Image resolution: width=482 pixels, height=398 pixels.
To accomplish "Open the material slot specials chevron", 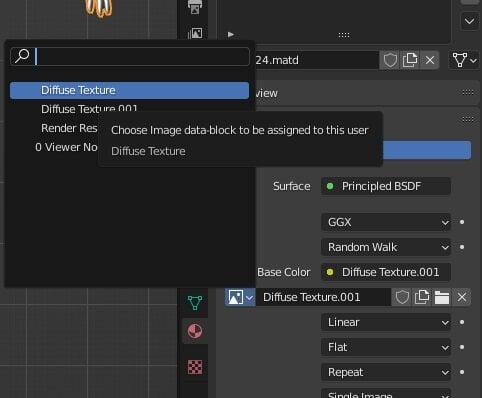I will [470, 21].
